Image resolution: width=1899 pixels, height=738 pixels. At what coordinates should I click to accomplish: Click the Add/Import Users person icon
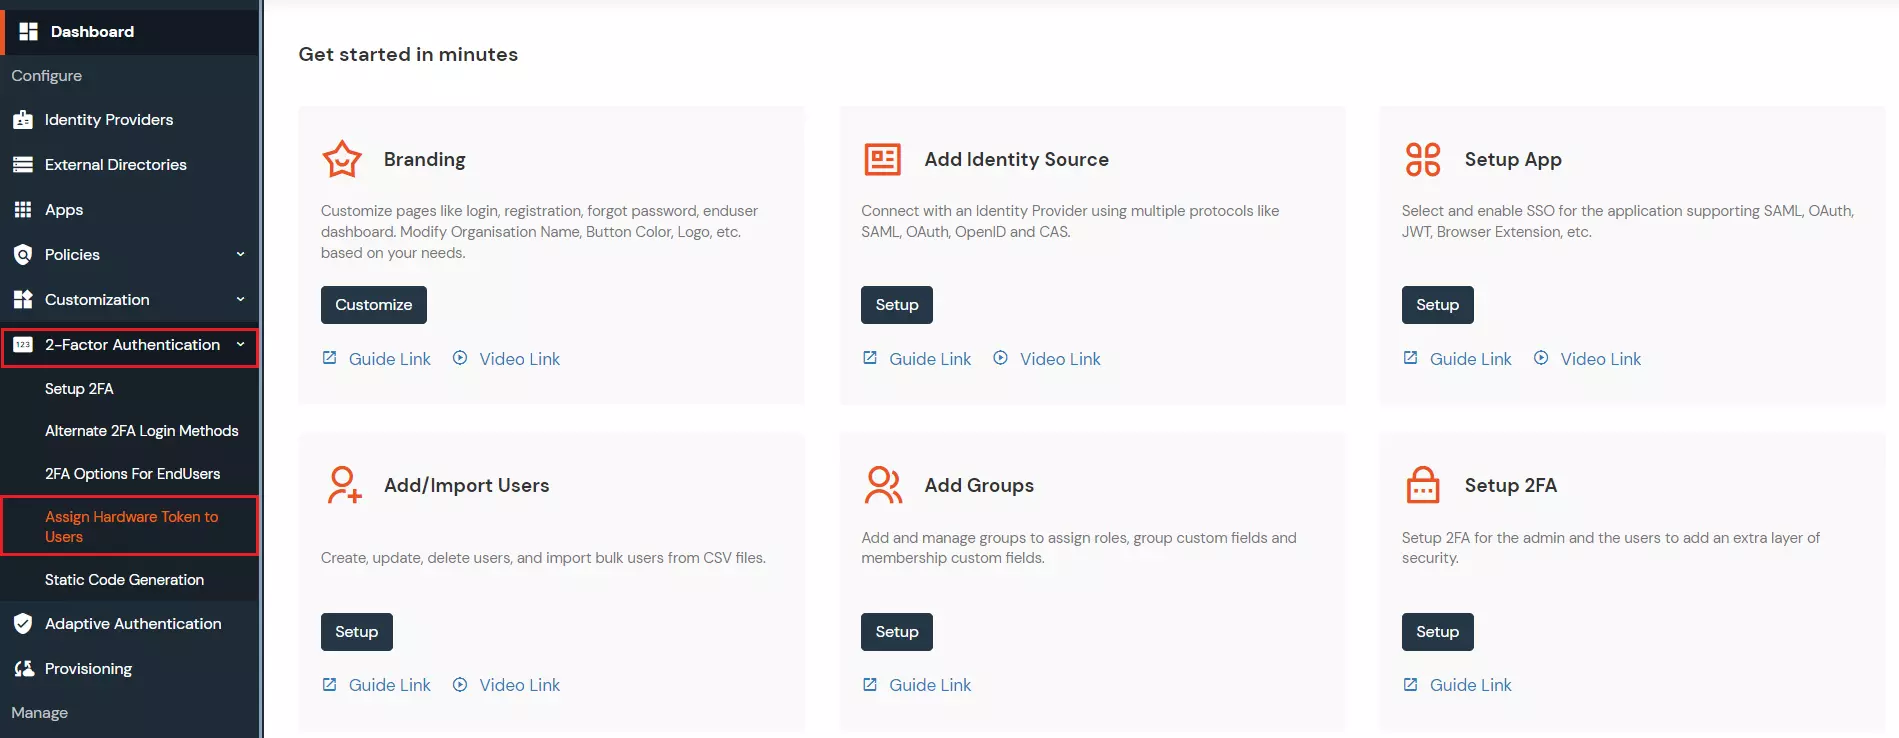(x=344, y=485)
